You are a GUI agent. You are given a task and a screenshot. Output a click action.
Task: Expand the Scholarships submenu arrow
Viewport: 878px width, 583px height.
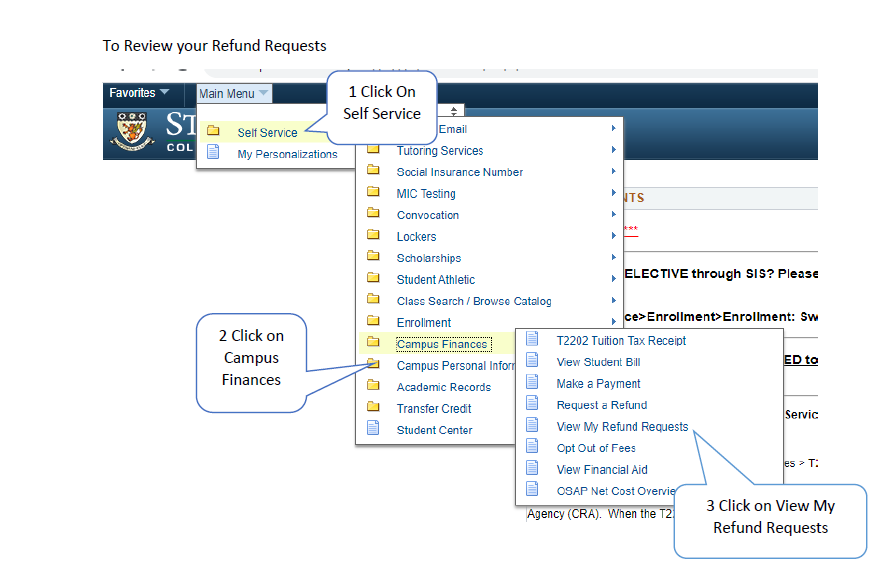(614, 257)
